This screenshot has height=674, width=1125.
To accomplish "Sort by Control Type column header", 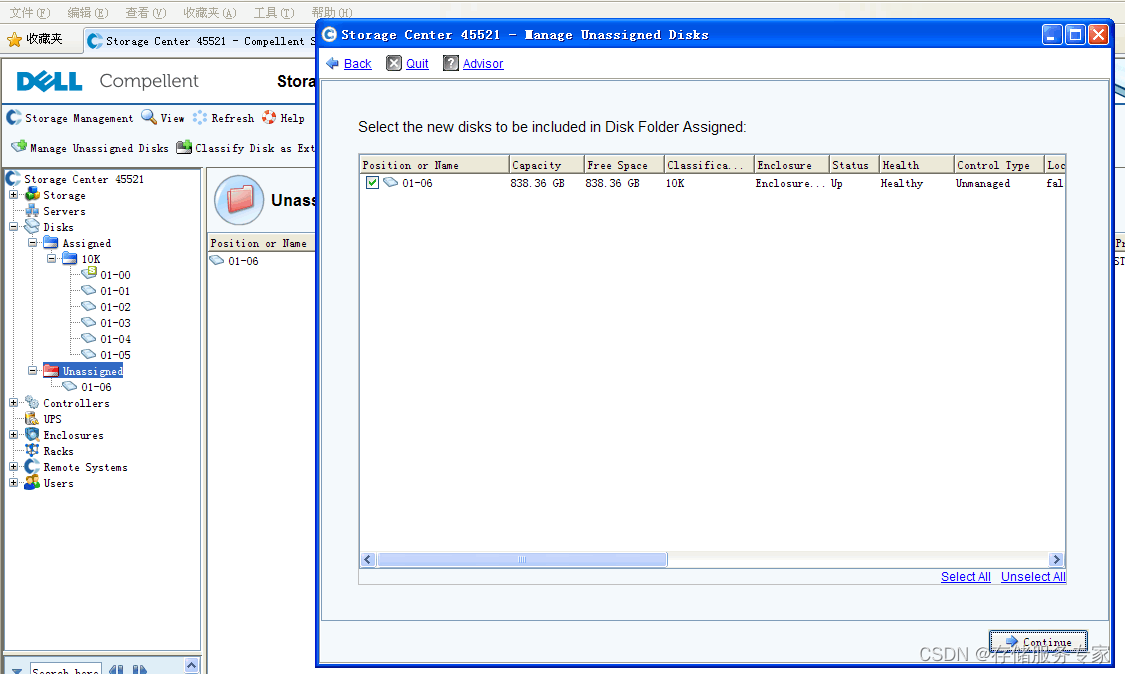I will tap(999, 165).
